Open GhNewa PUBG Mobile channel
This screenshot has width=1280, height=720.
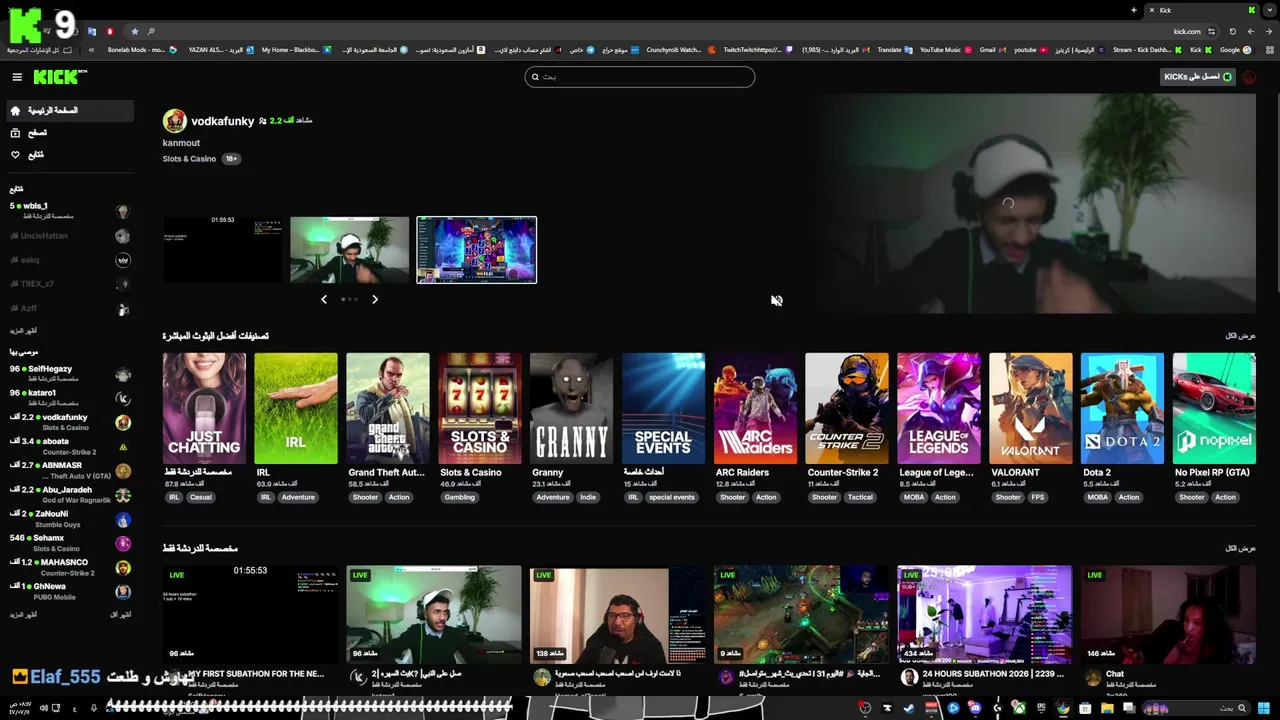pyautogui.click(x=69, y=591)
